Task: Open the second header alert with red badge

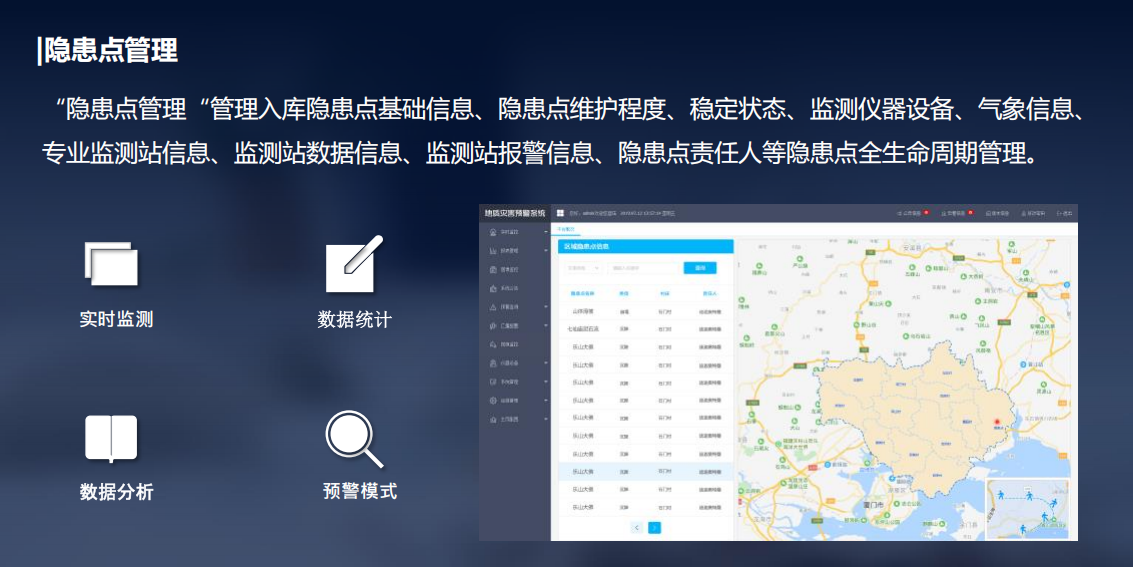Action: pyautogui.click(x=957, y=213)
